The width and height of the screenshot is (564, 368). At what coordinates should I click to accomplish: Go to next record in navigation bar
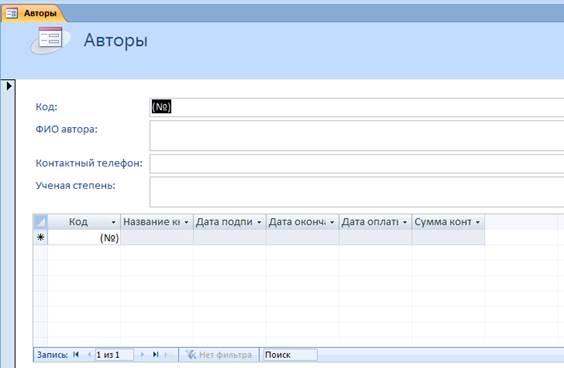(x=142, y=355)
